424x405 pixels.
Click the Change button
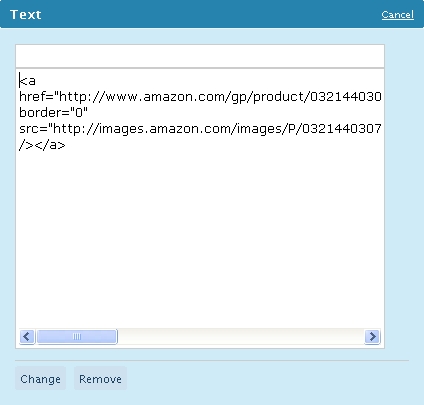point(40,379)
